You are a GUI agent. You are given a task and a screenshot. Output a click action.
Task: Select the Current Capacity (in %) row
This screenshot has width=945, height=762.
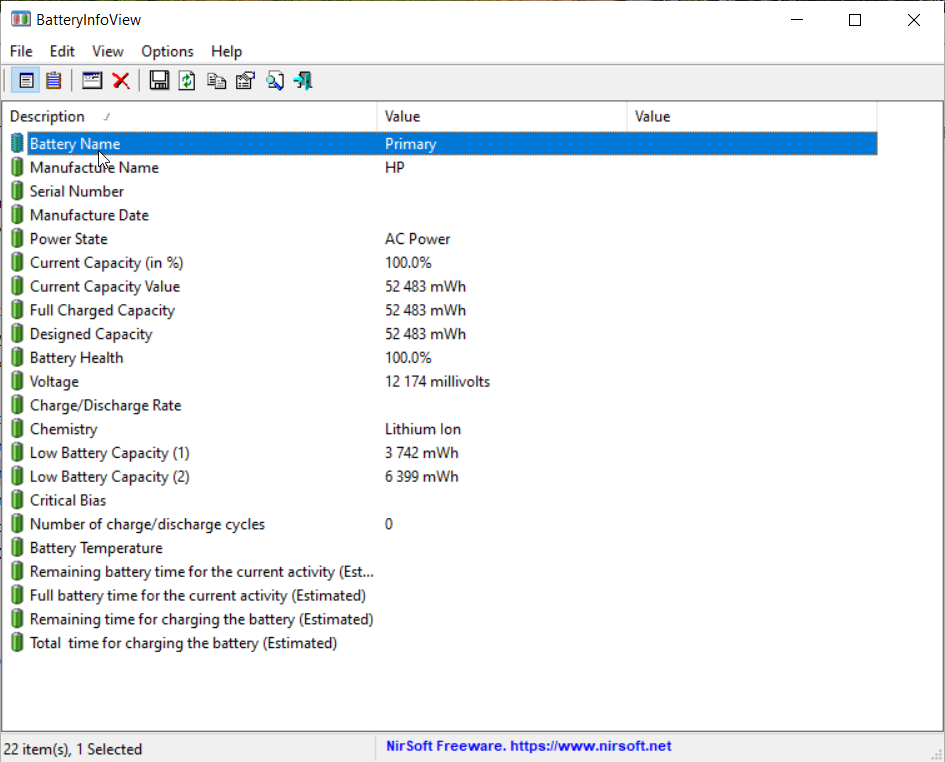tap(444, 263)
